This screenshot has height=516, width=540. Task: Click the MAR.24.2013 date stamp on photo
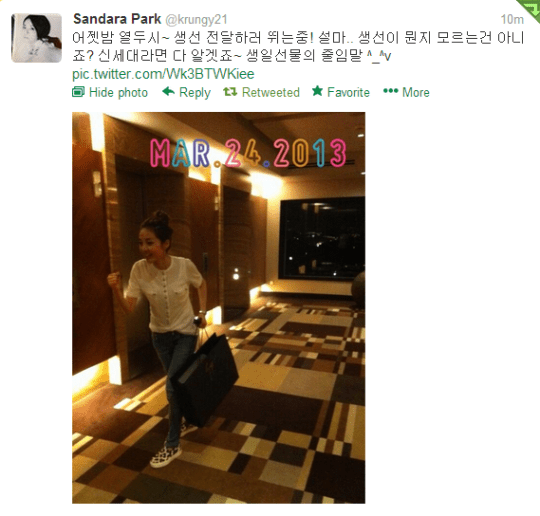(248, 153)
